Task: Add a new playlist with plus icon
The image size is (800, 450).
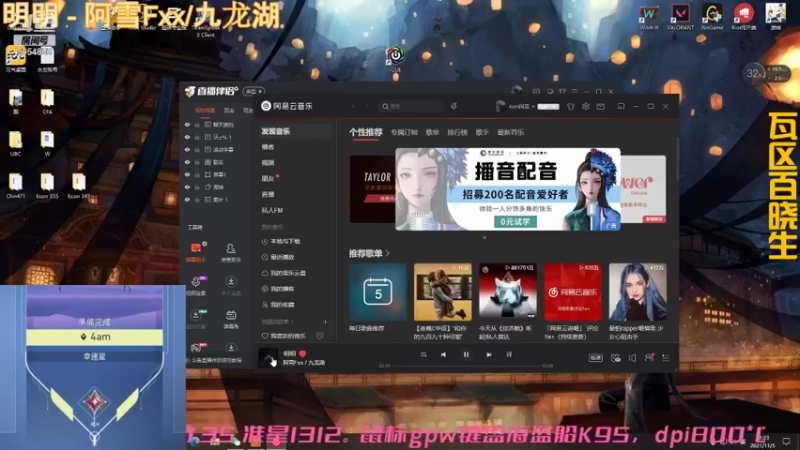Action: pos(325,322)
